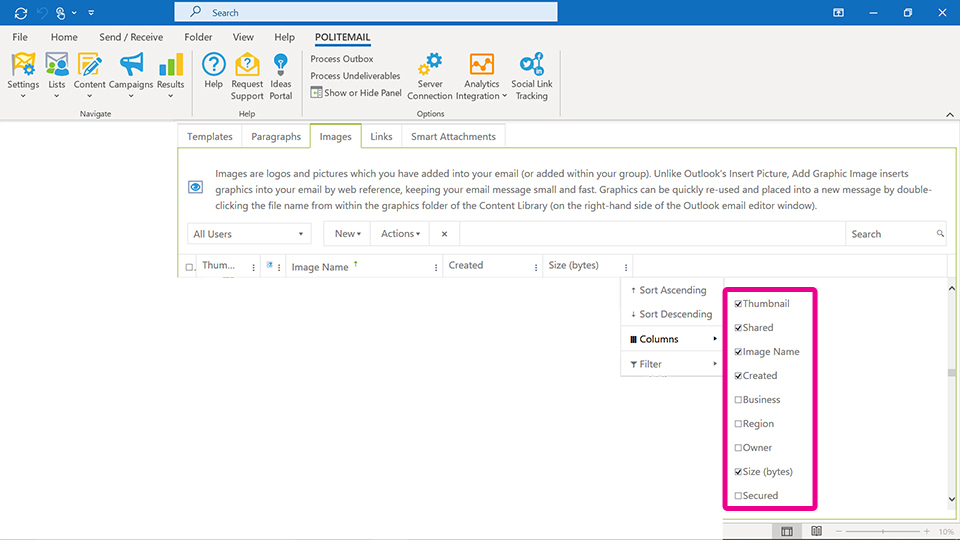Screen dimensions: 960x540
Task: Click Show or Hide Panel
Action: pos(356,93)
